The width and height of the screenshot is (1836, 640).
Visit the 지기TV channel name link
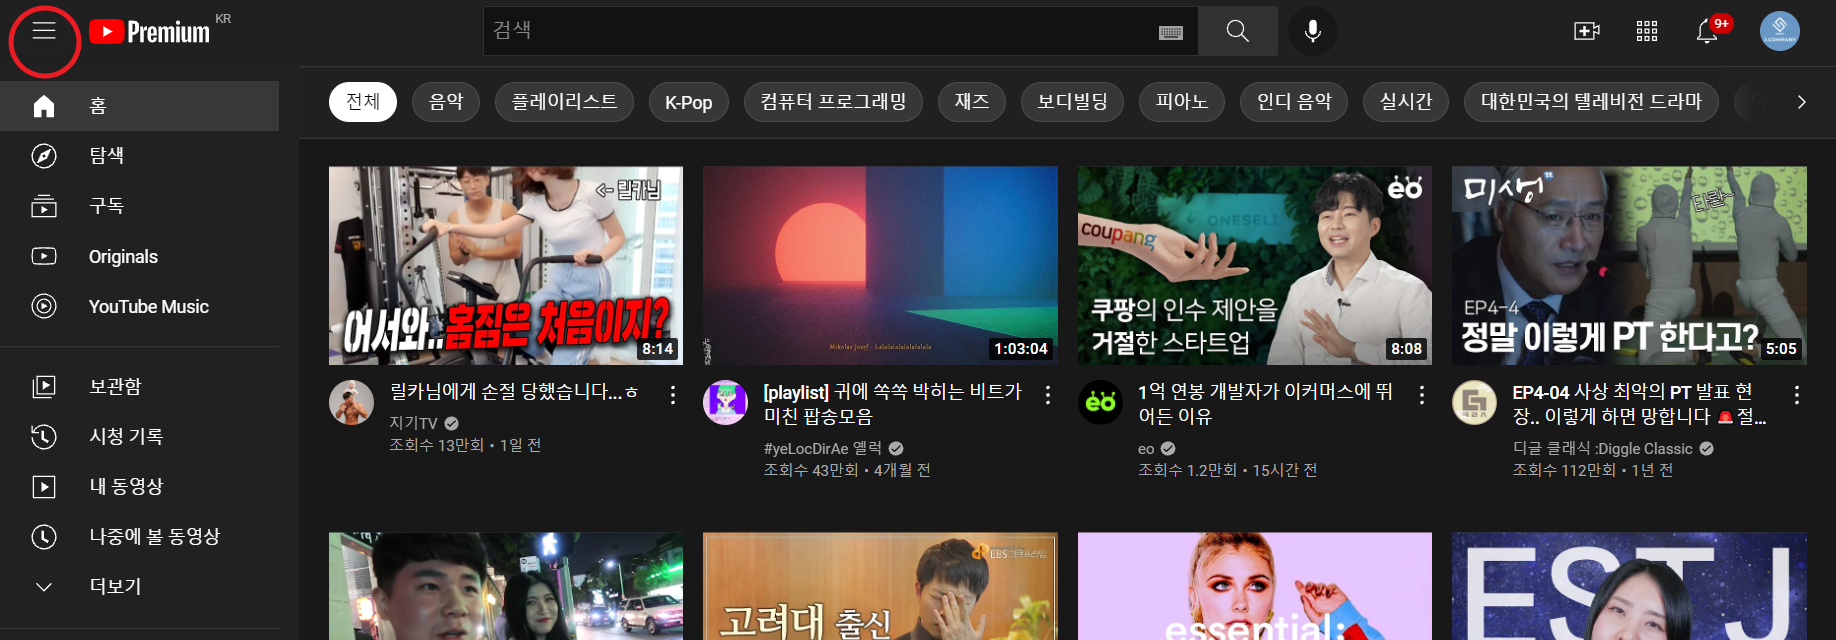point(413,423)
